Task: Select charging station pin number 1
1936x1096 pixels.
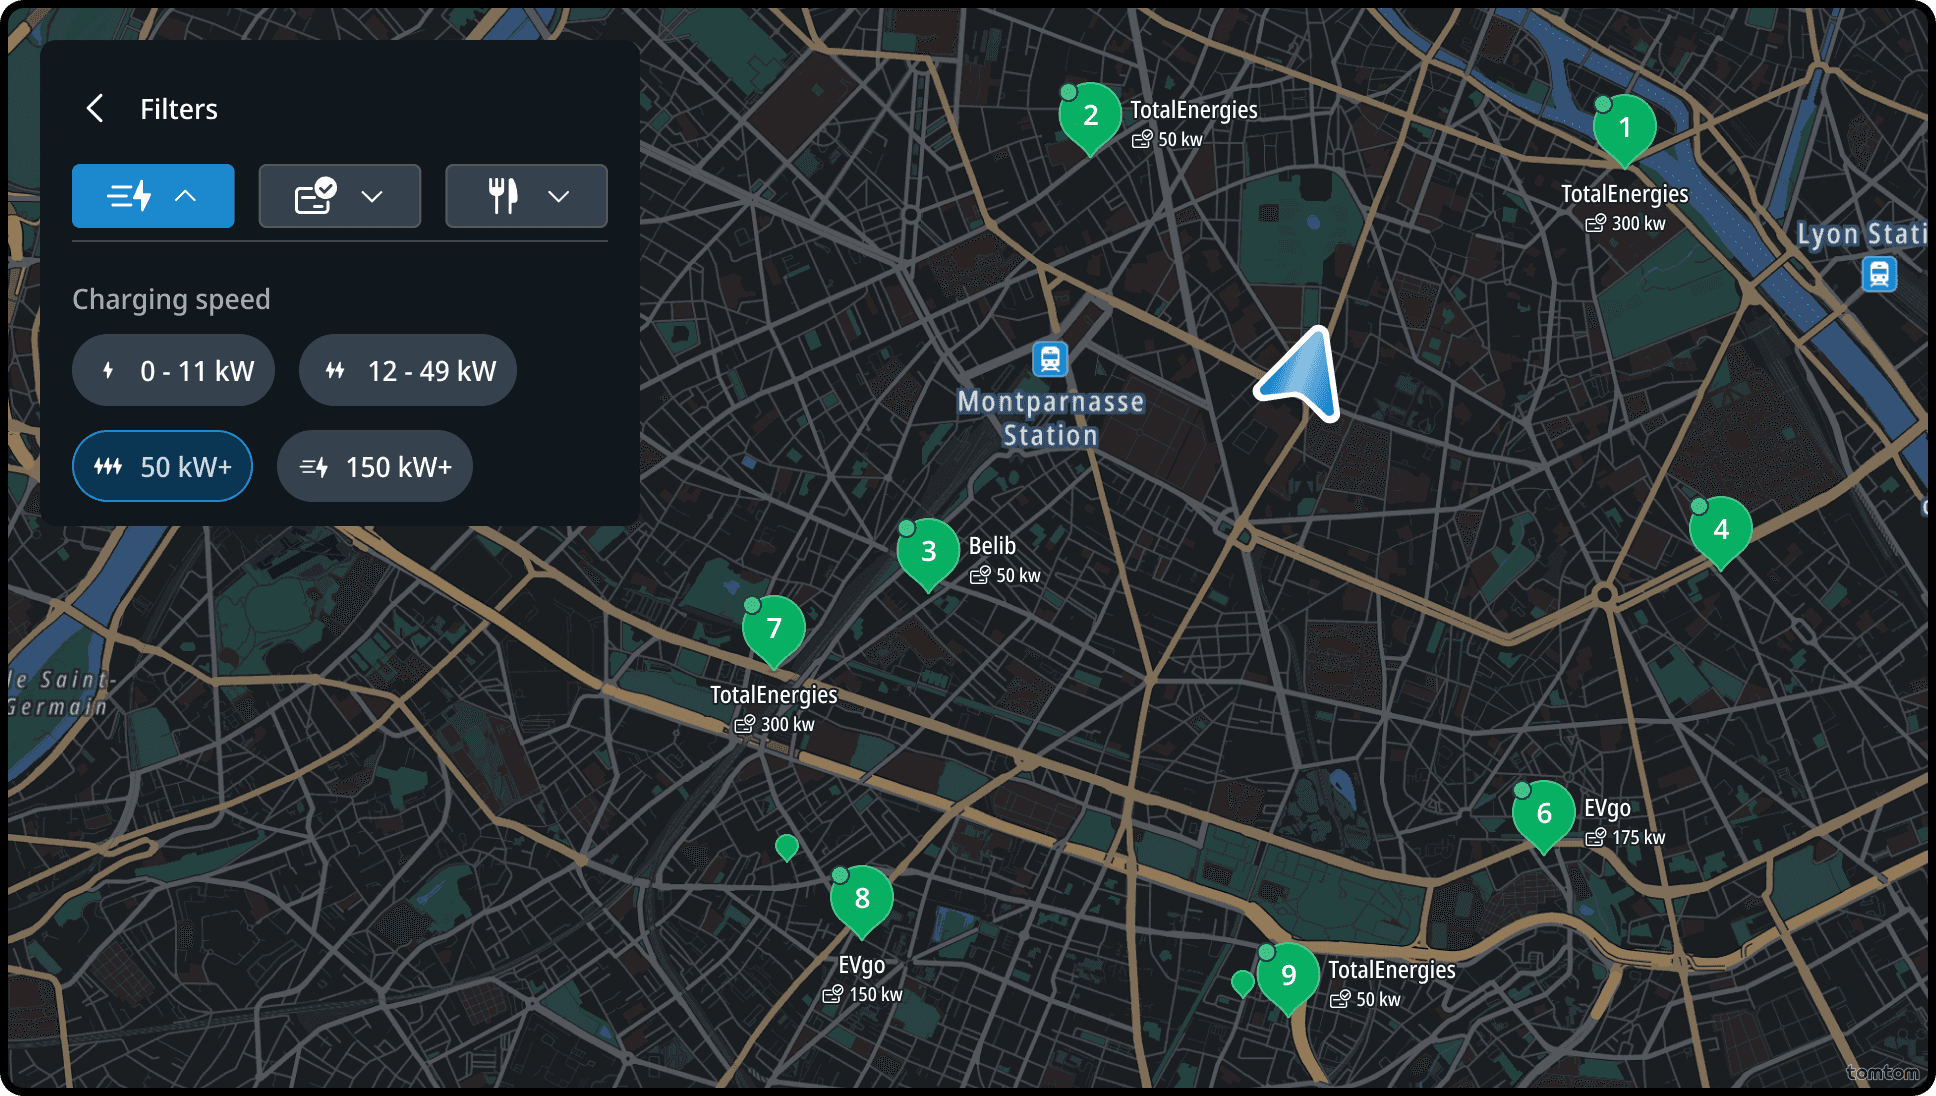Action: pos(1624,128)
